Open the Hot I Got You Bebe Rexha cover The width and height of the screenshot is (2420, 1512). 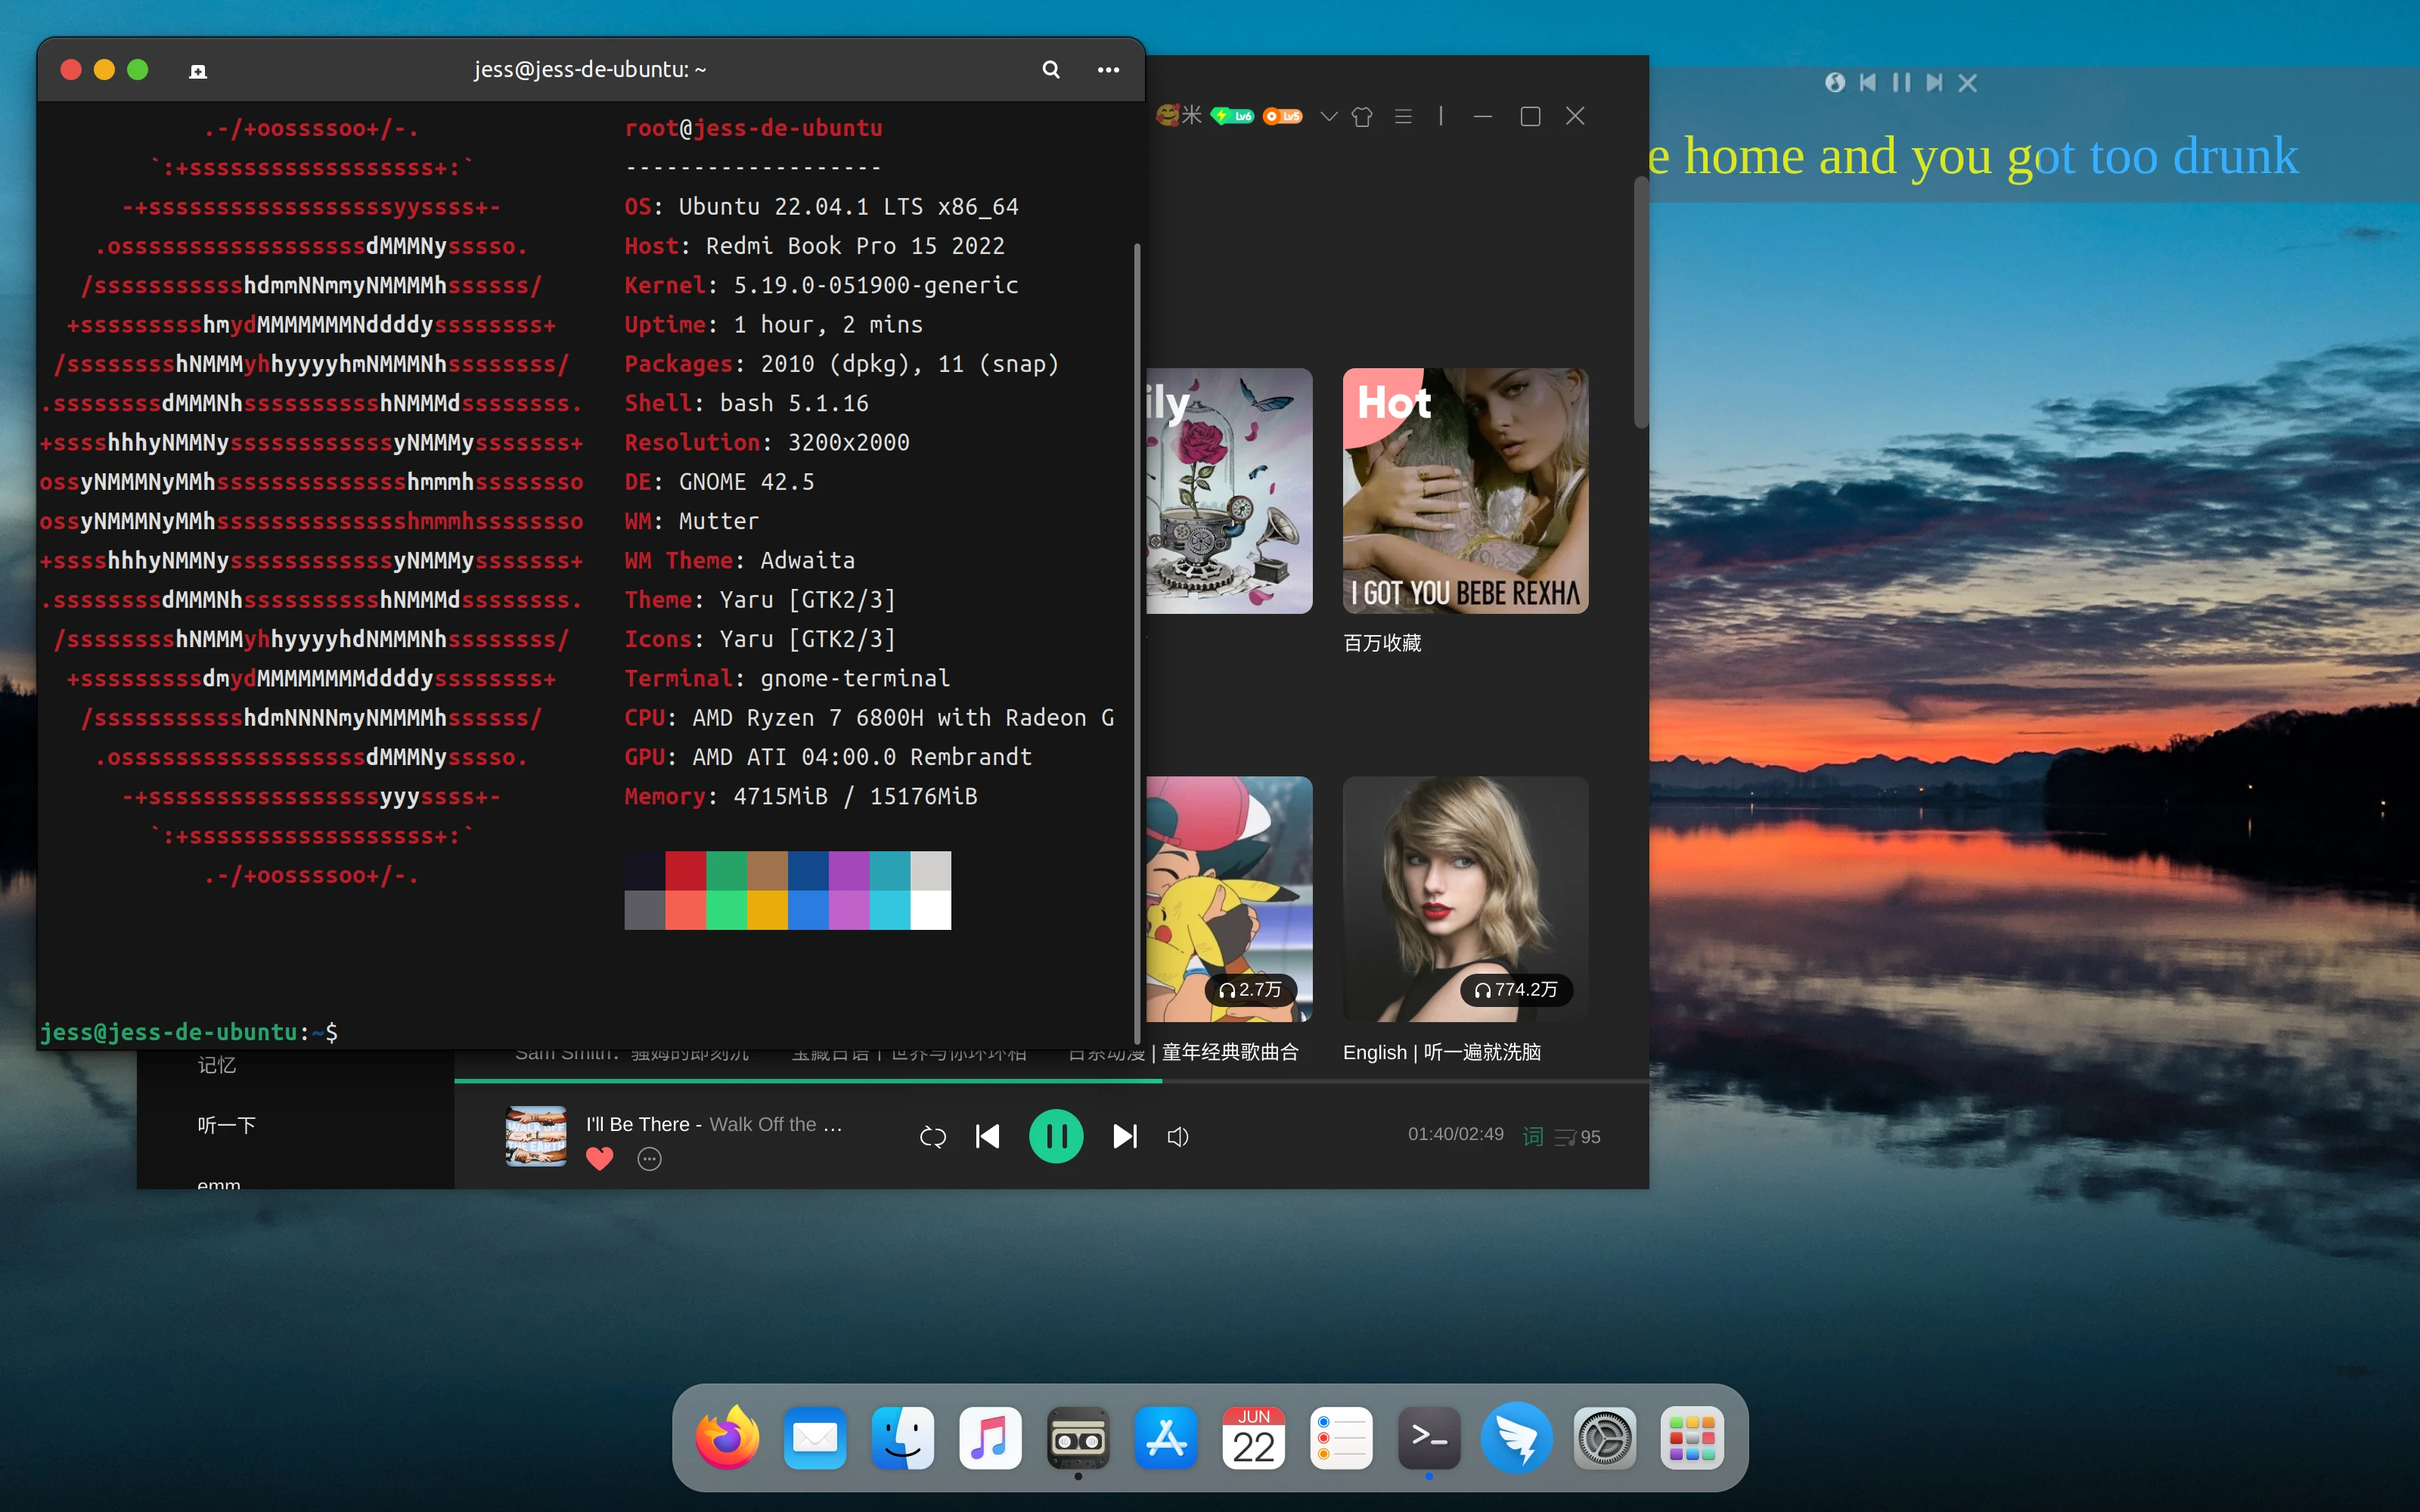click(x=1465, y=491)
